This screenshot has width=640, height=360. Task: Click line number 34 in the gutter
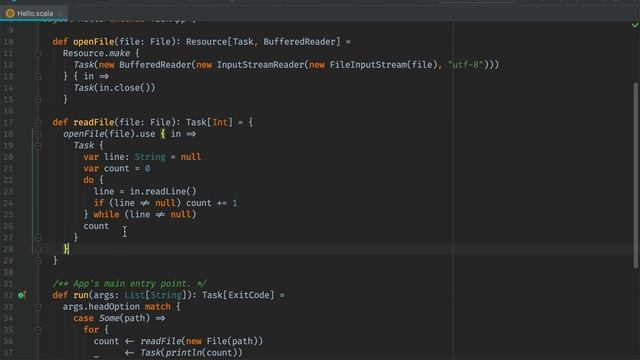coord(9,318)
